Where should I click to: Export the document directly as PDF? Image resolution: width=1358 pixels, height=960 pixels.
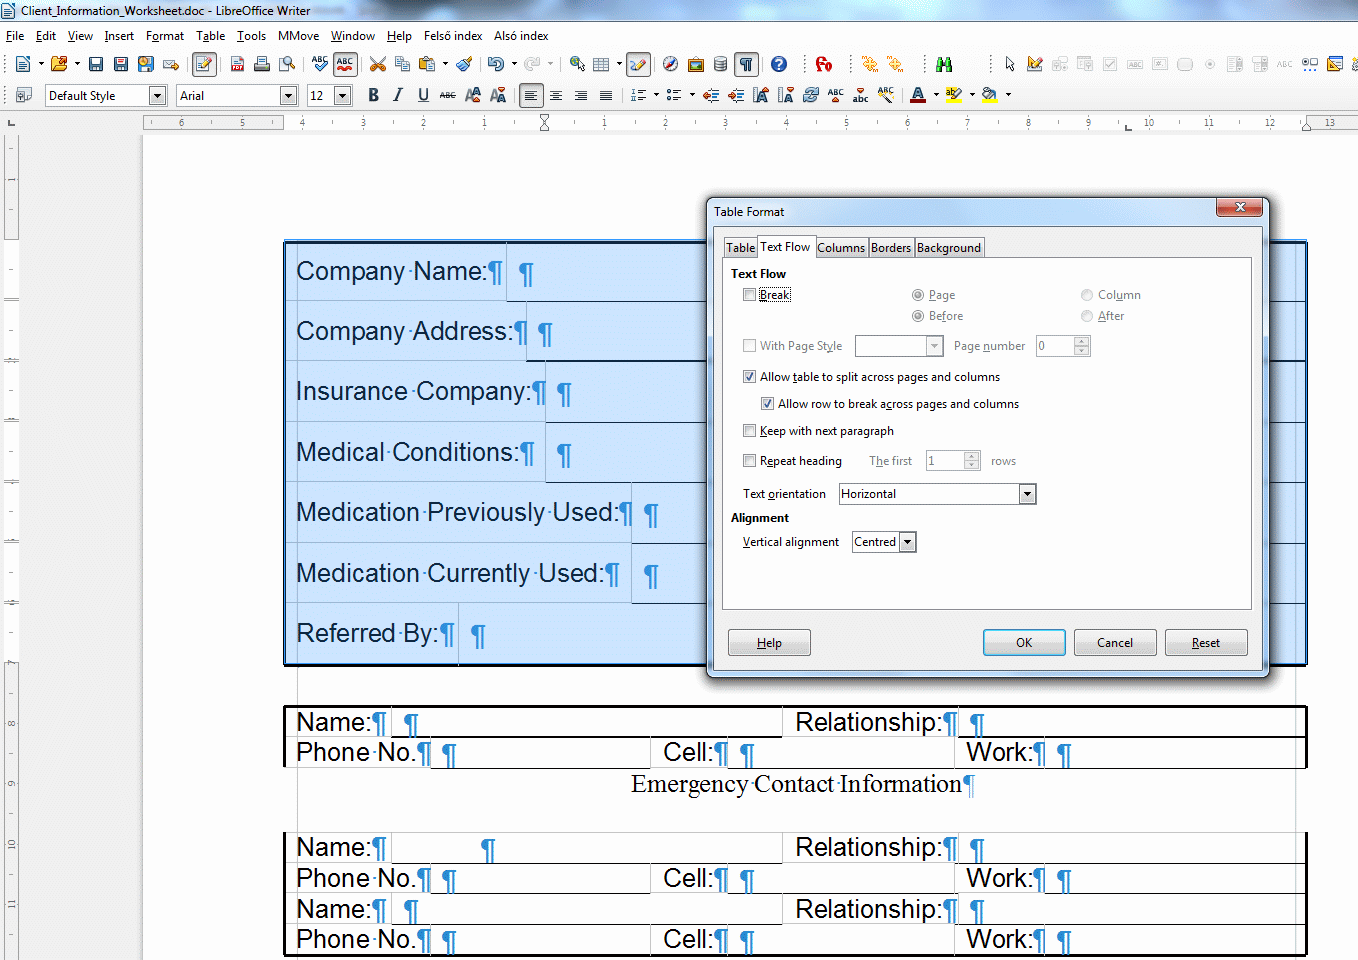tap(237, 64)
